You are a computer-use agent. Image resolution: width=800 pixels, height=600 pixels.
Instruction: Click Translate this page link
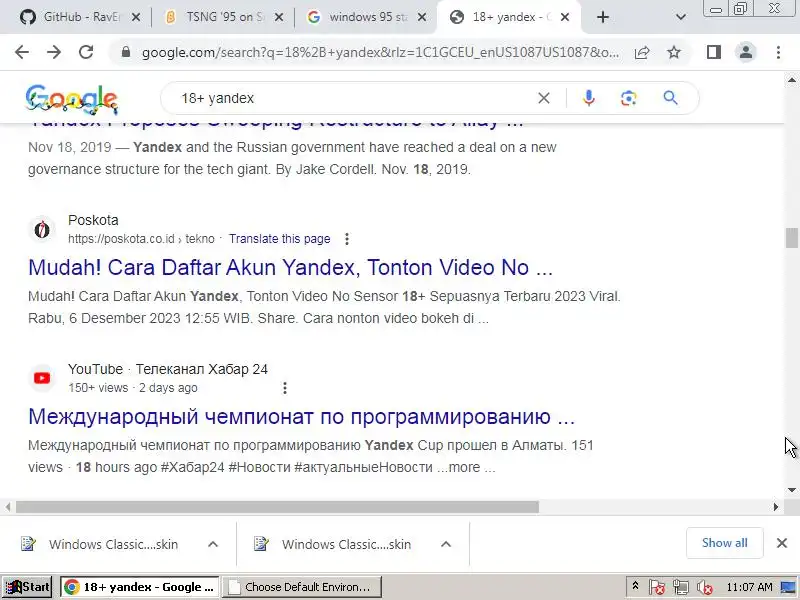point(279,239)
